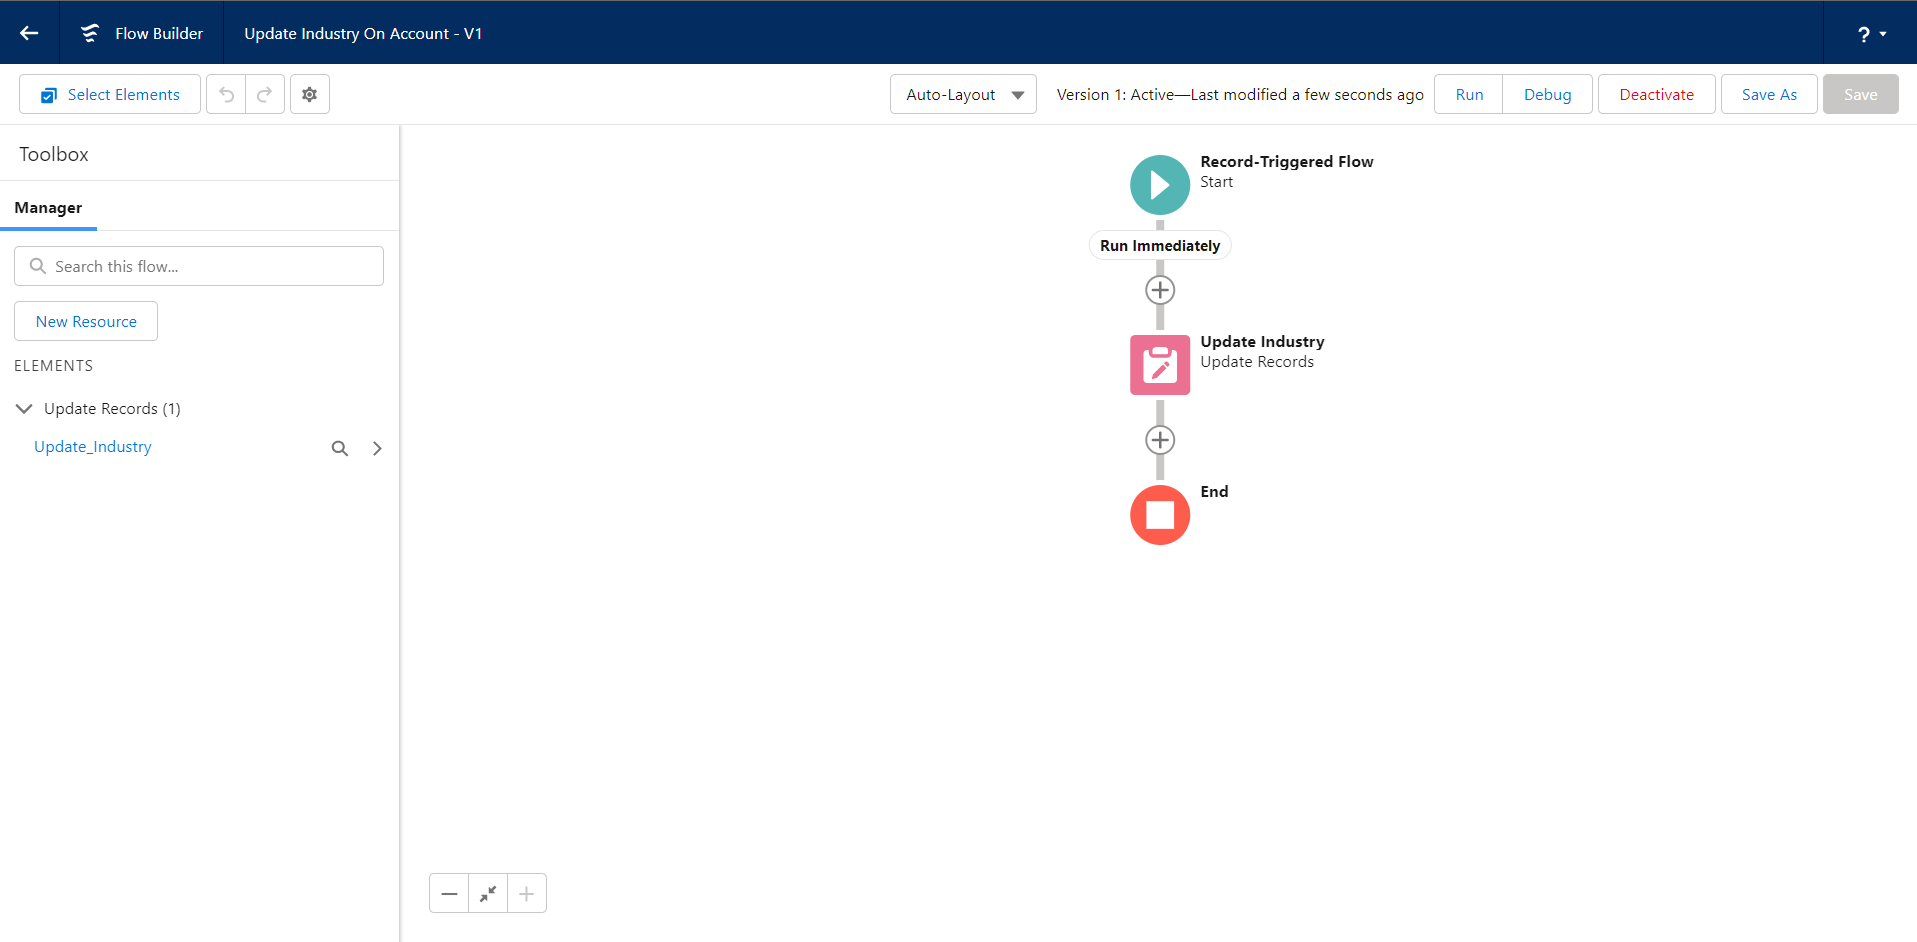1917x942 pixels.
Task: Click the Search this flow field
Action: [199, 266]
